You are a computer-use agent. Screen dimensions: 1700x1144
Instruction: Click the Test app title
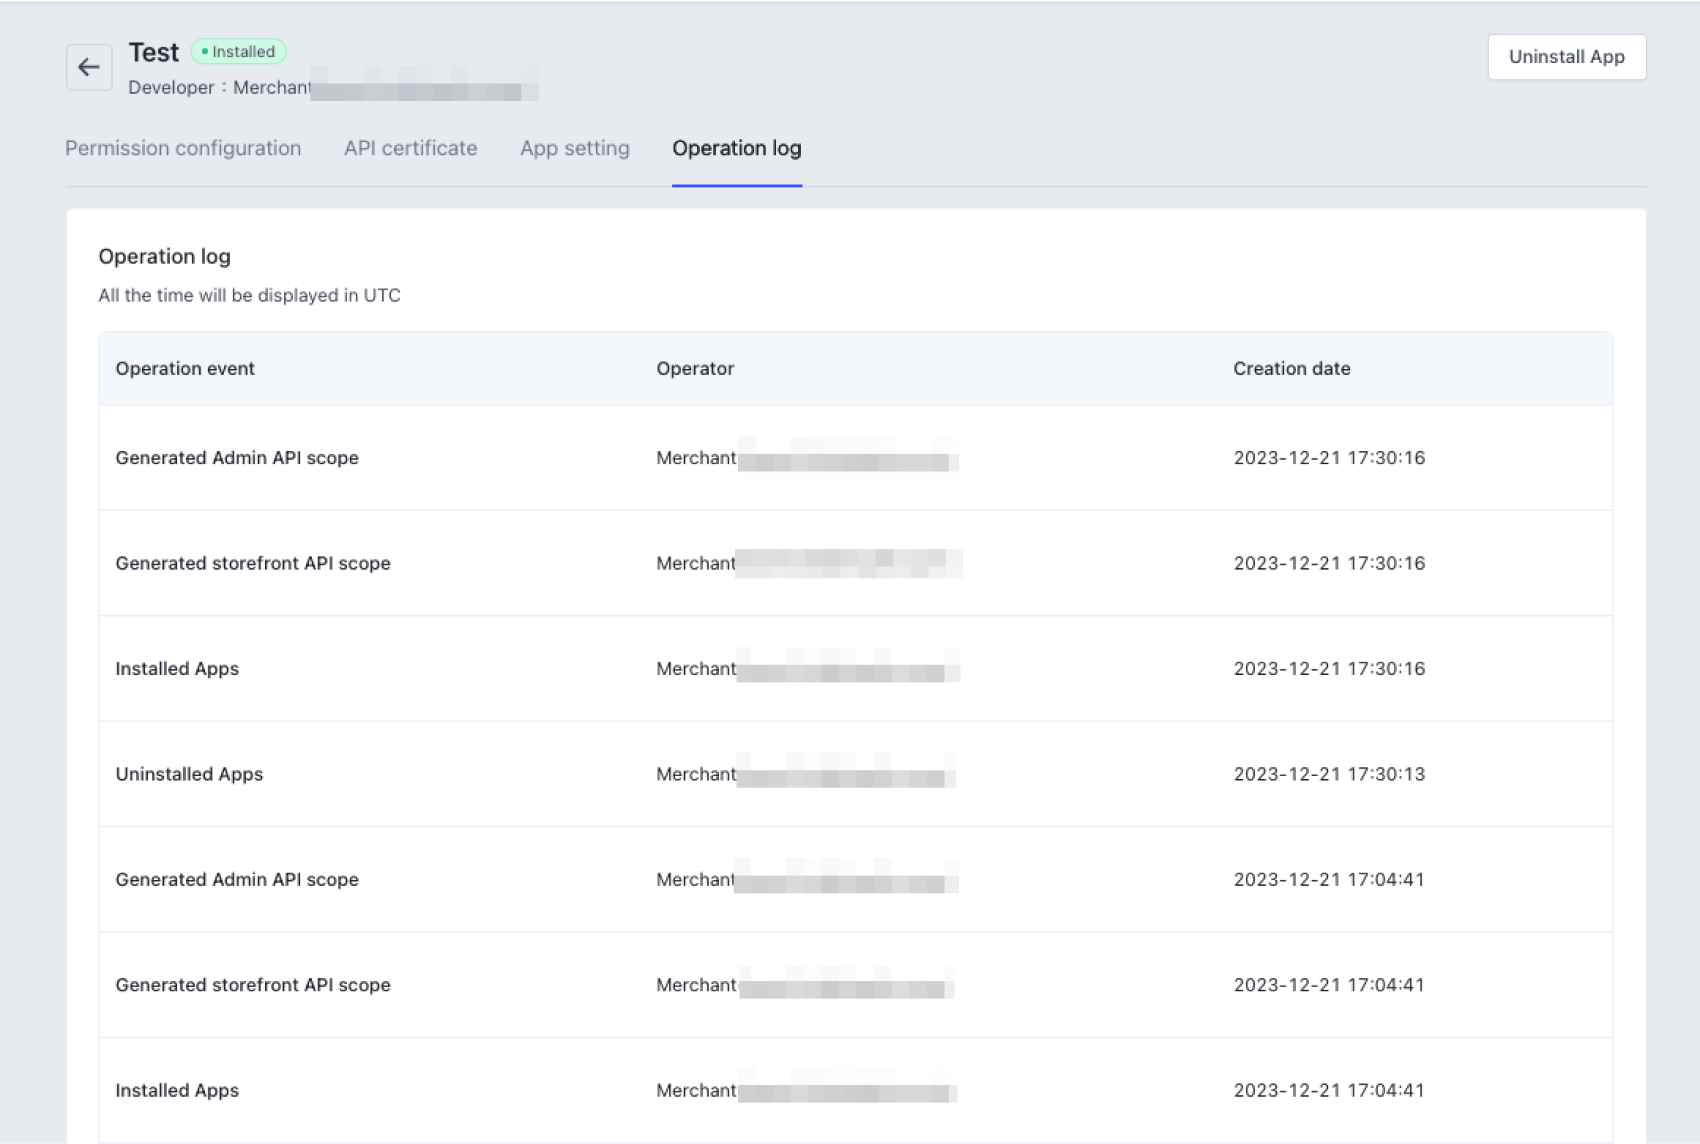pos(153,52)
